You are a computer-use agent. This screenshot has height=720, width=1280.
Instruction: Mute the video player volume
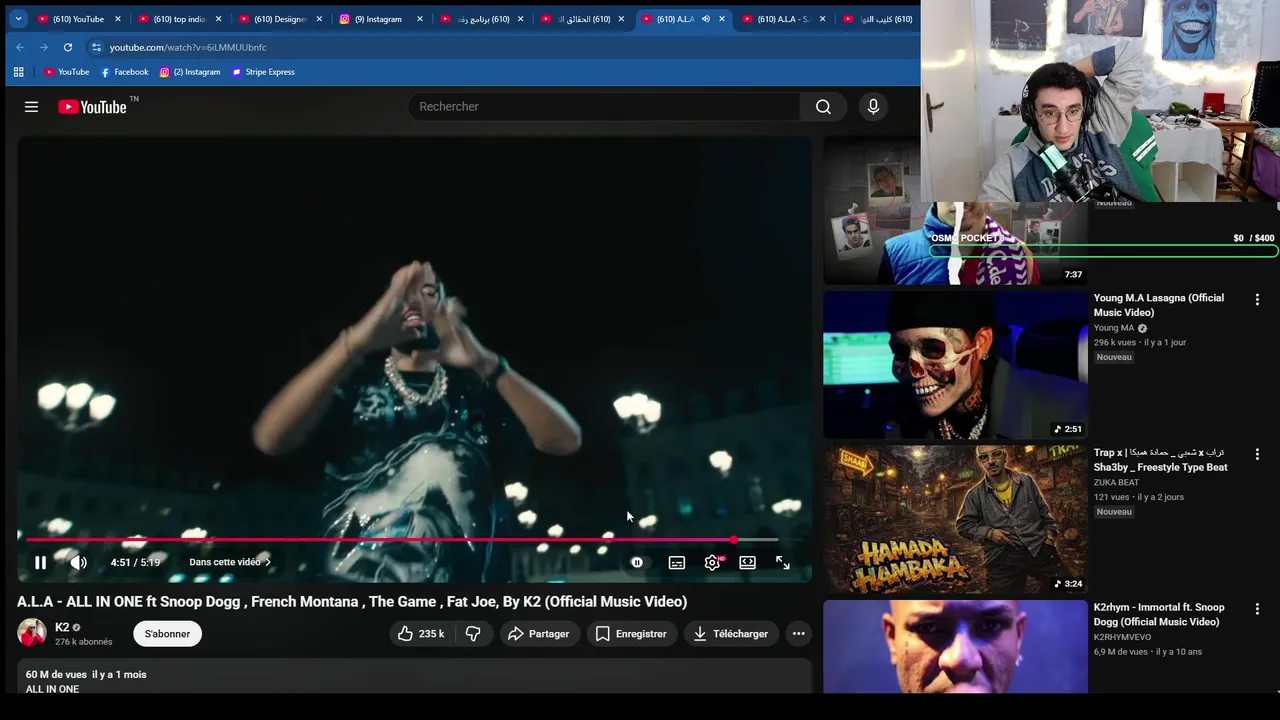tap(78, 563)
